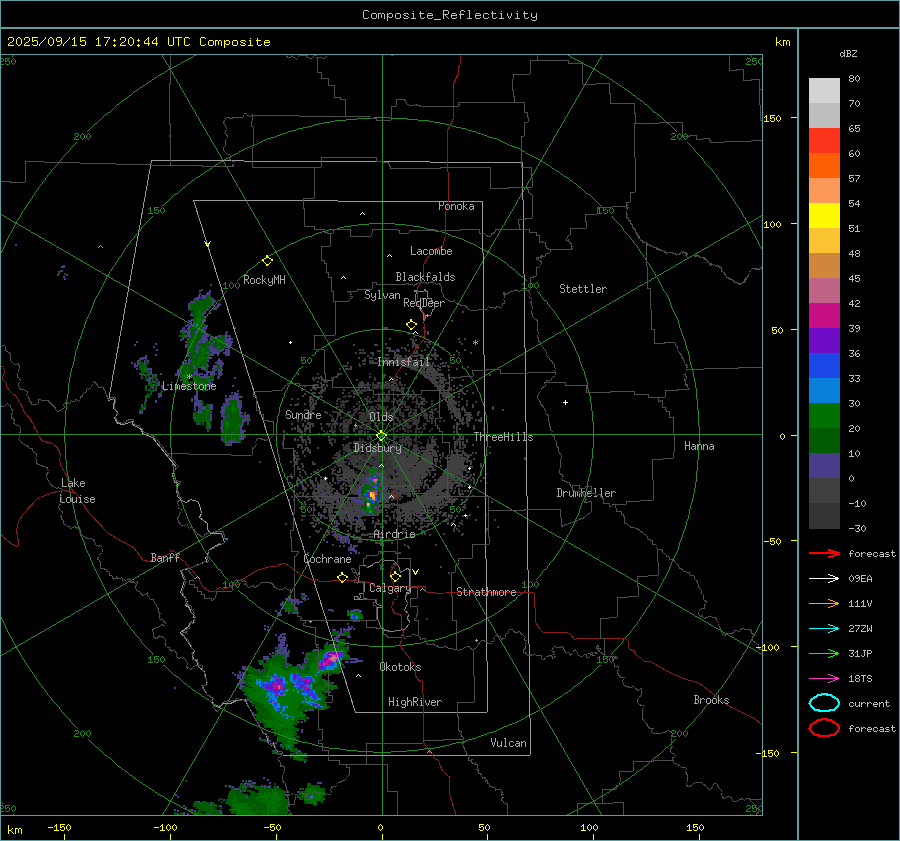Click the Sundre town label
This screenshot has height=841, width=900.
303,414
